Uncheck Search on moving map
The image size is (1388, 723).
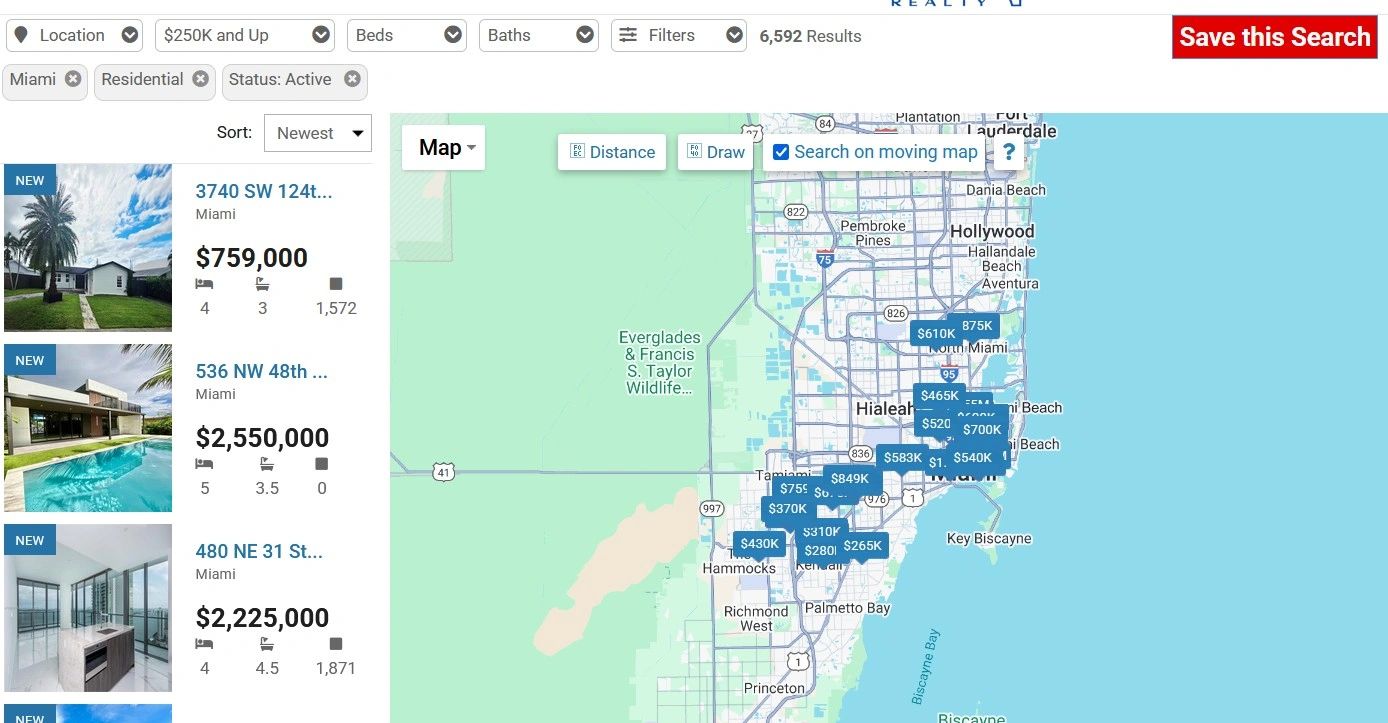coord(782,152)
